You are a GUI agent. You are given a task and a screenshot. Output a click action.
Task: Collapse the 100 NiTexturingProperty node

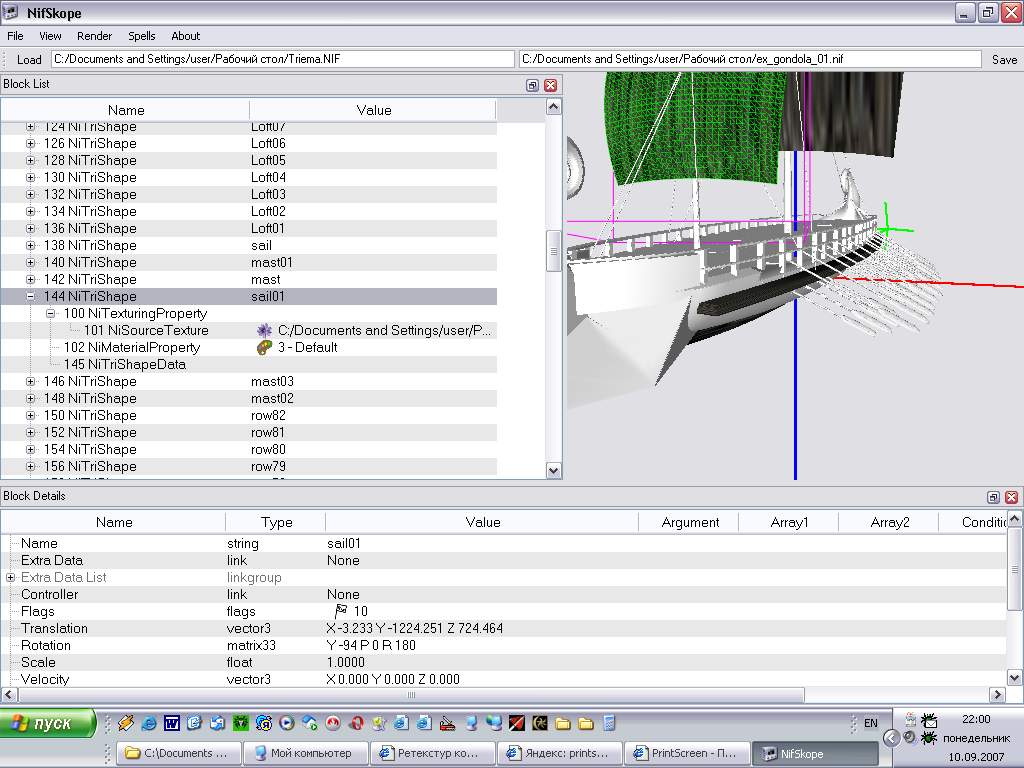click(x=50, y=313)
